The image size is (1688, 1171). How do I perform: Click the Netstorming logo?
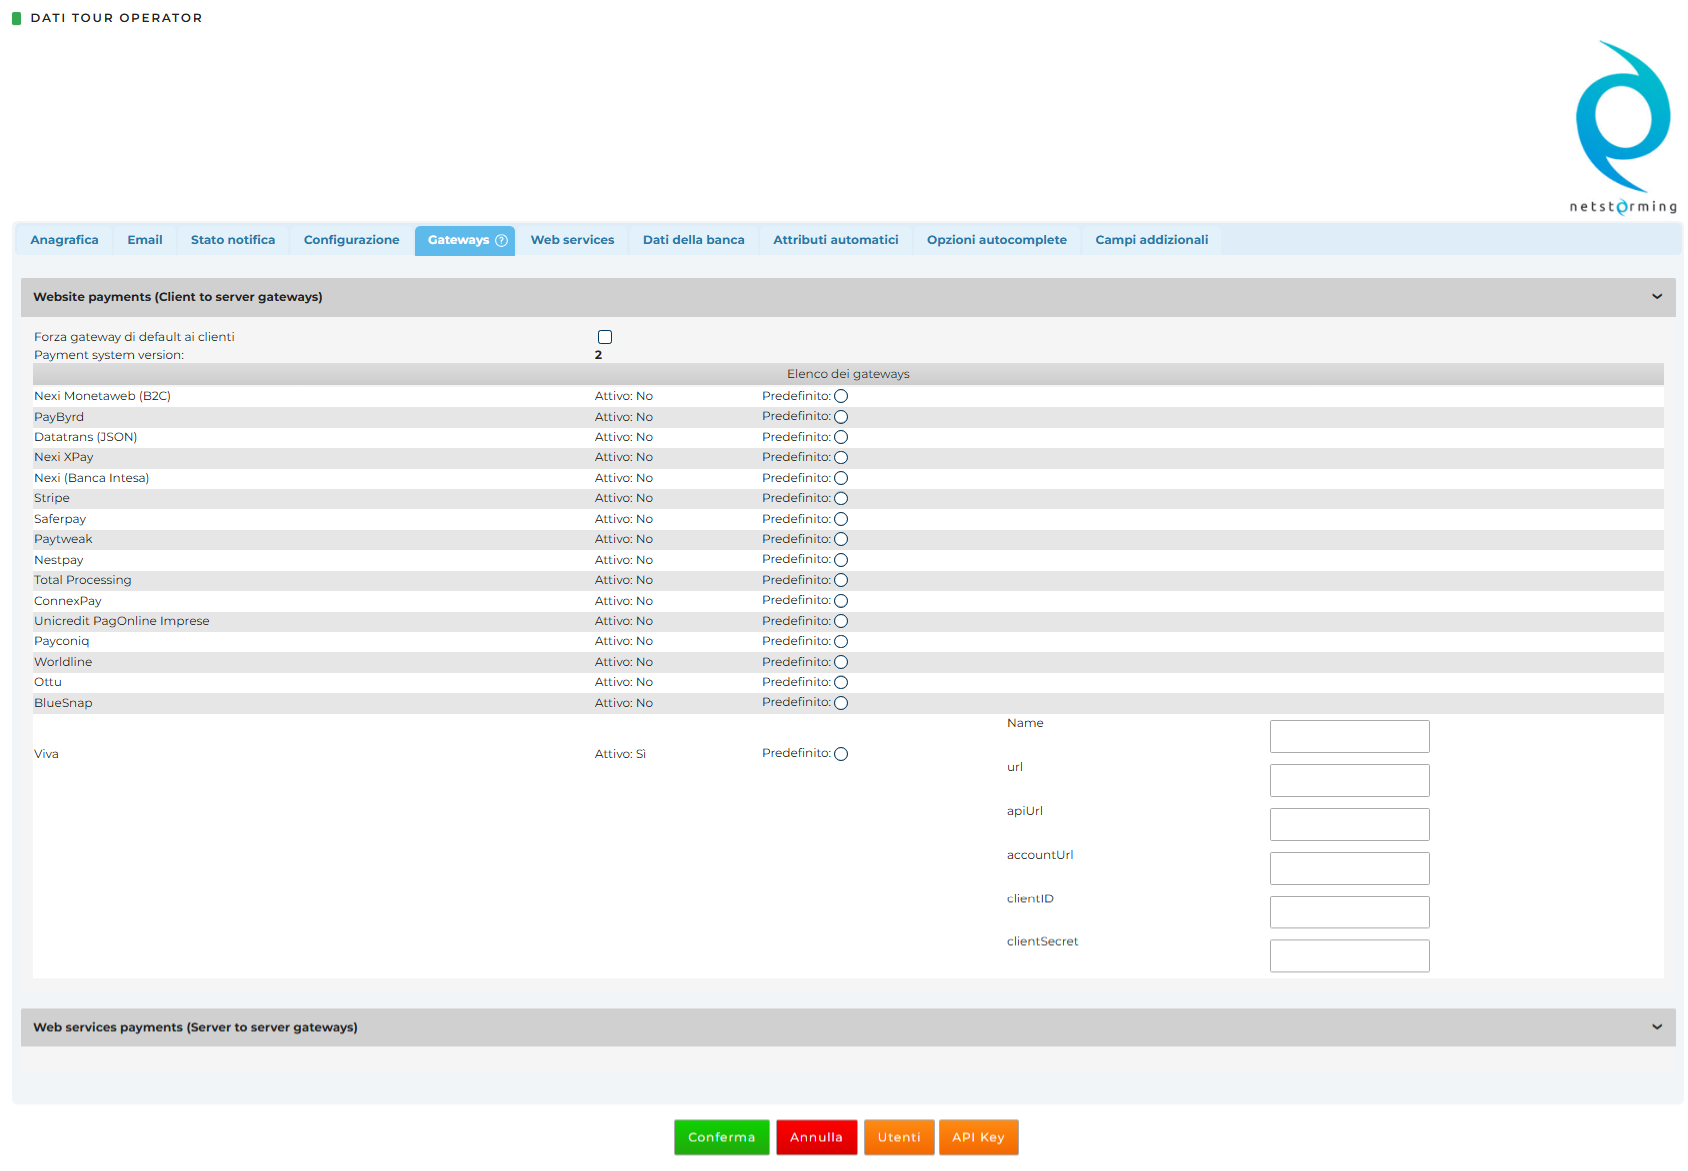click(1622, 127)
